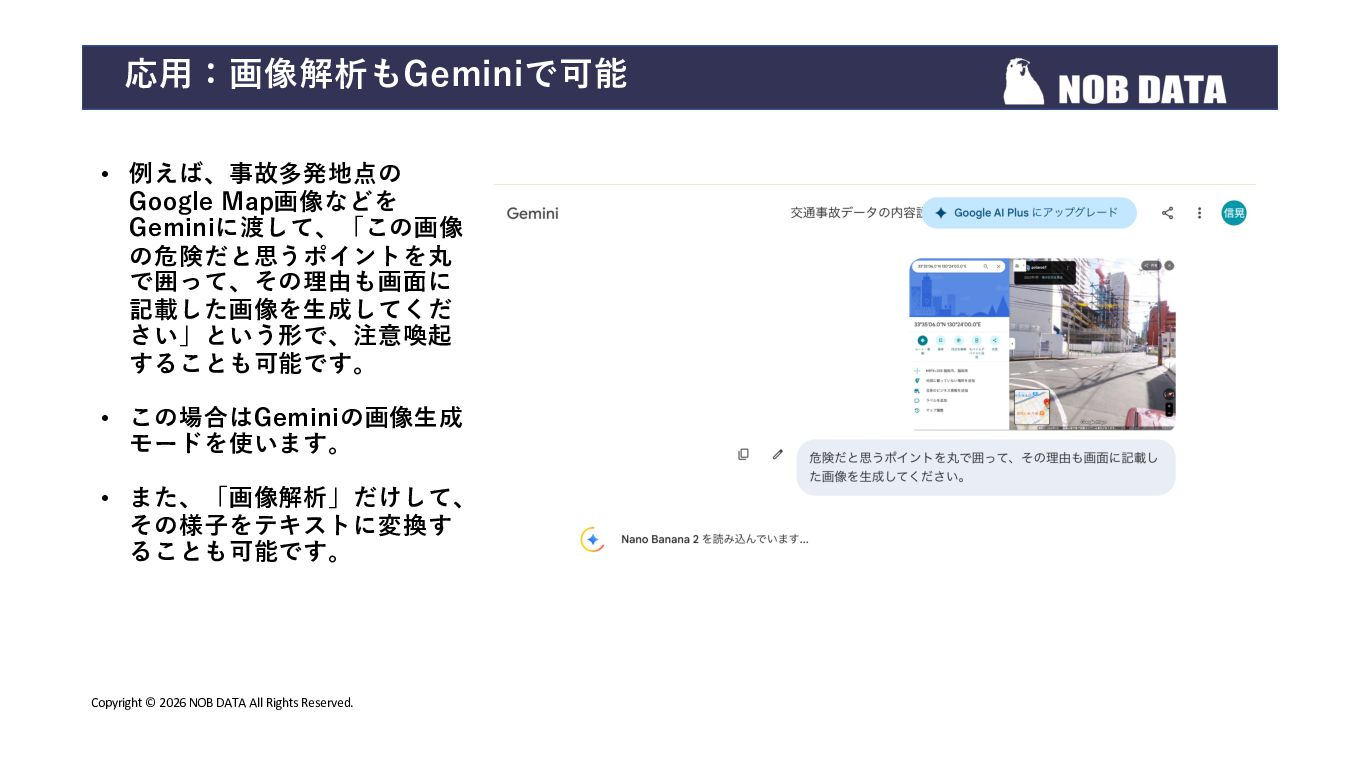Open the 信晃 account avatar

coord(1234,212)
